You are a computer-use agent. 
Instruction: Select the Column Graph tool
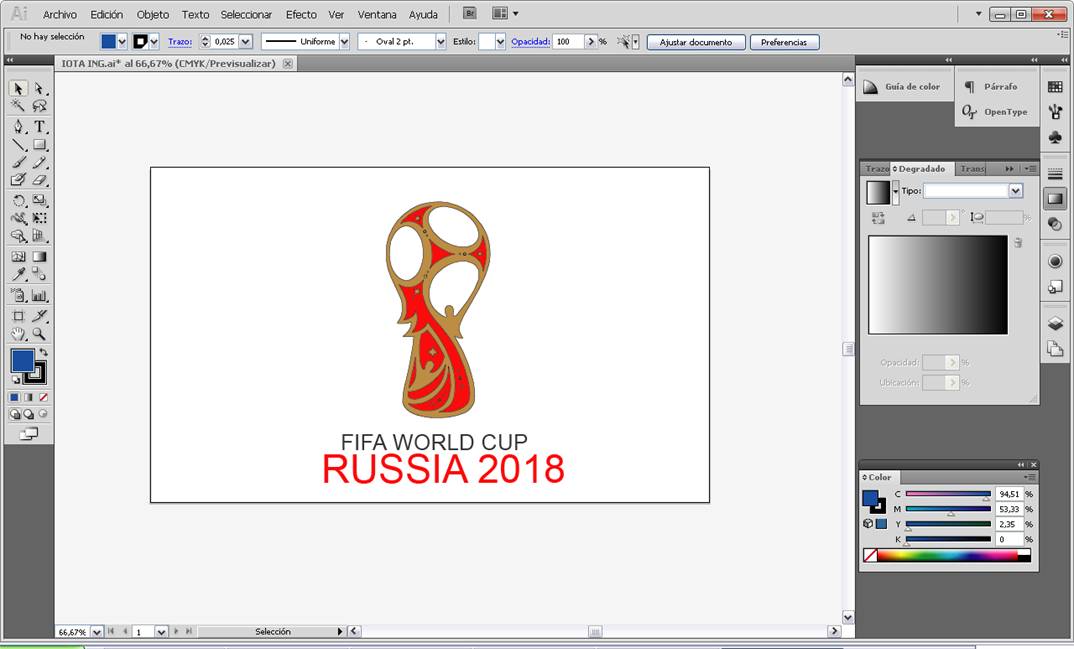click(40, 296)
